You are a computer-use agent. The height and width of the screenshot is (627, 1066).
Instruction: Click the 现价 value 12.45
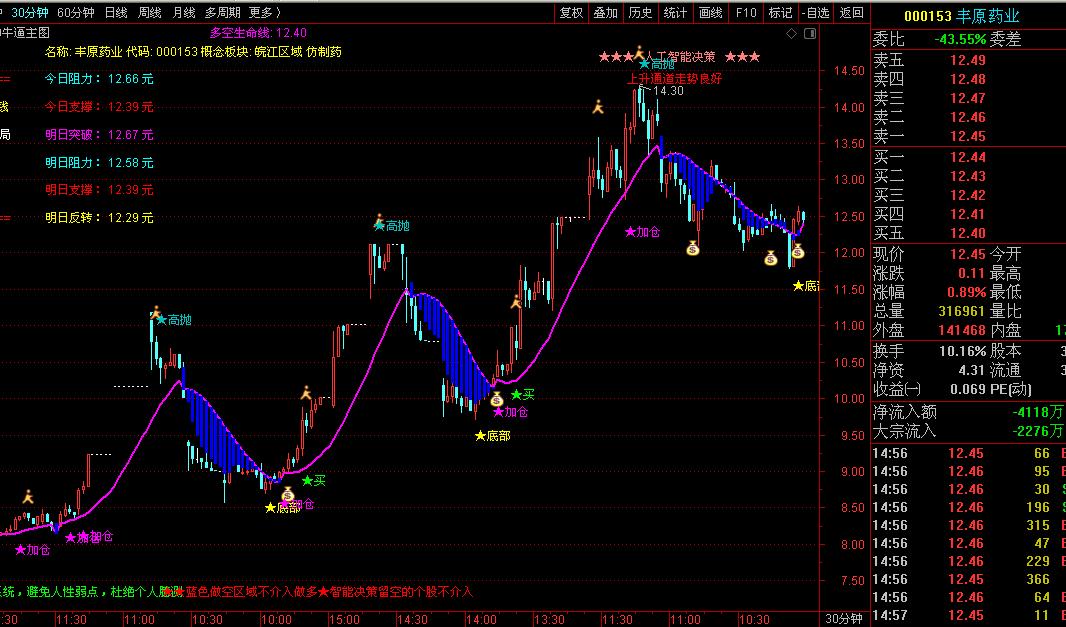coord(967,254)
